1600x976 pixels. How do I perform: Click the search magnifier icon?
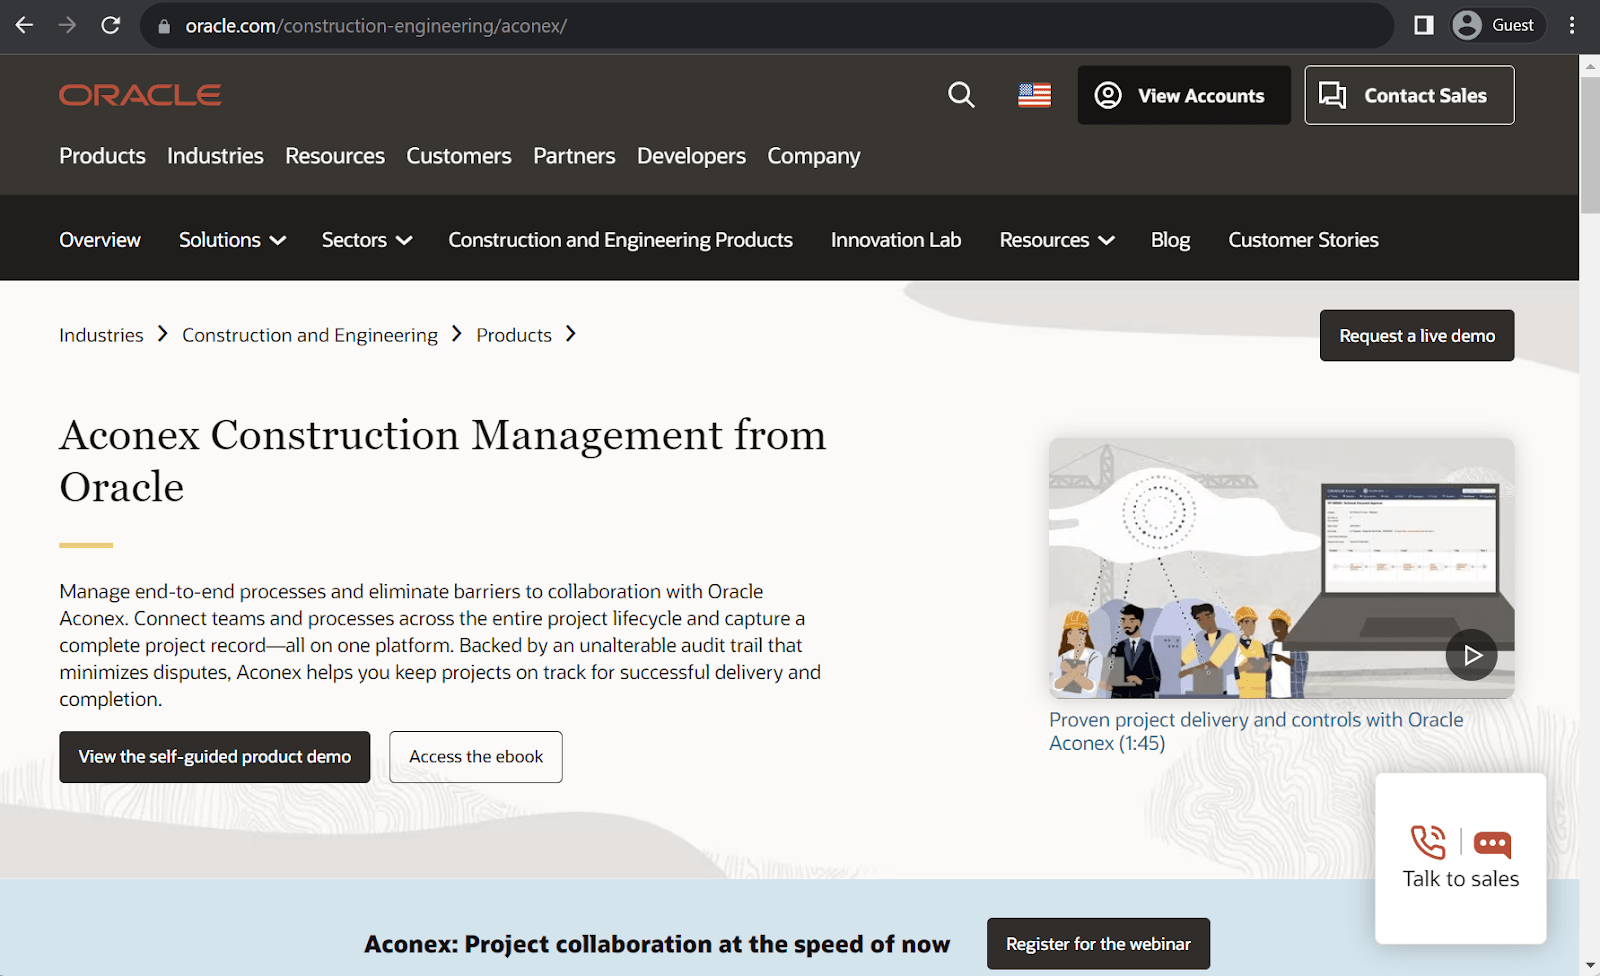[960, 95]
